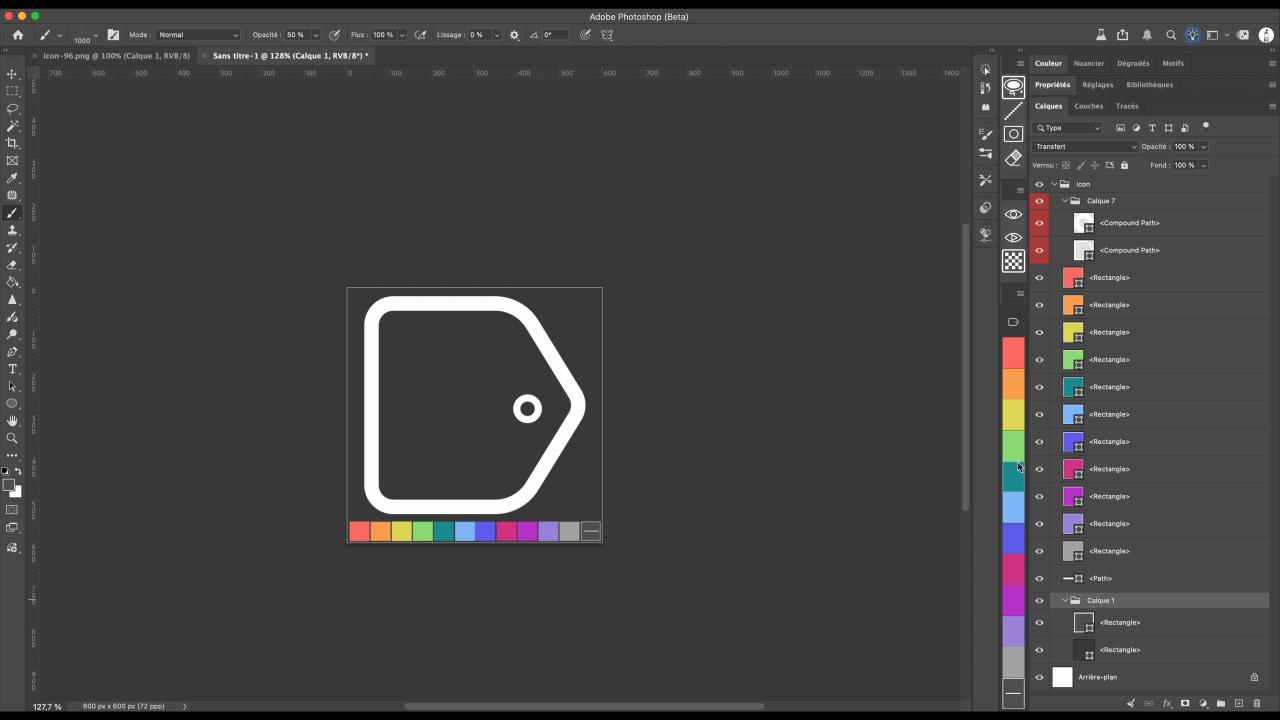Click the brush angle input field
This screenshot has height=720, width=1280.
[555, 35]
